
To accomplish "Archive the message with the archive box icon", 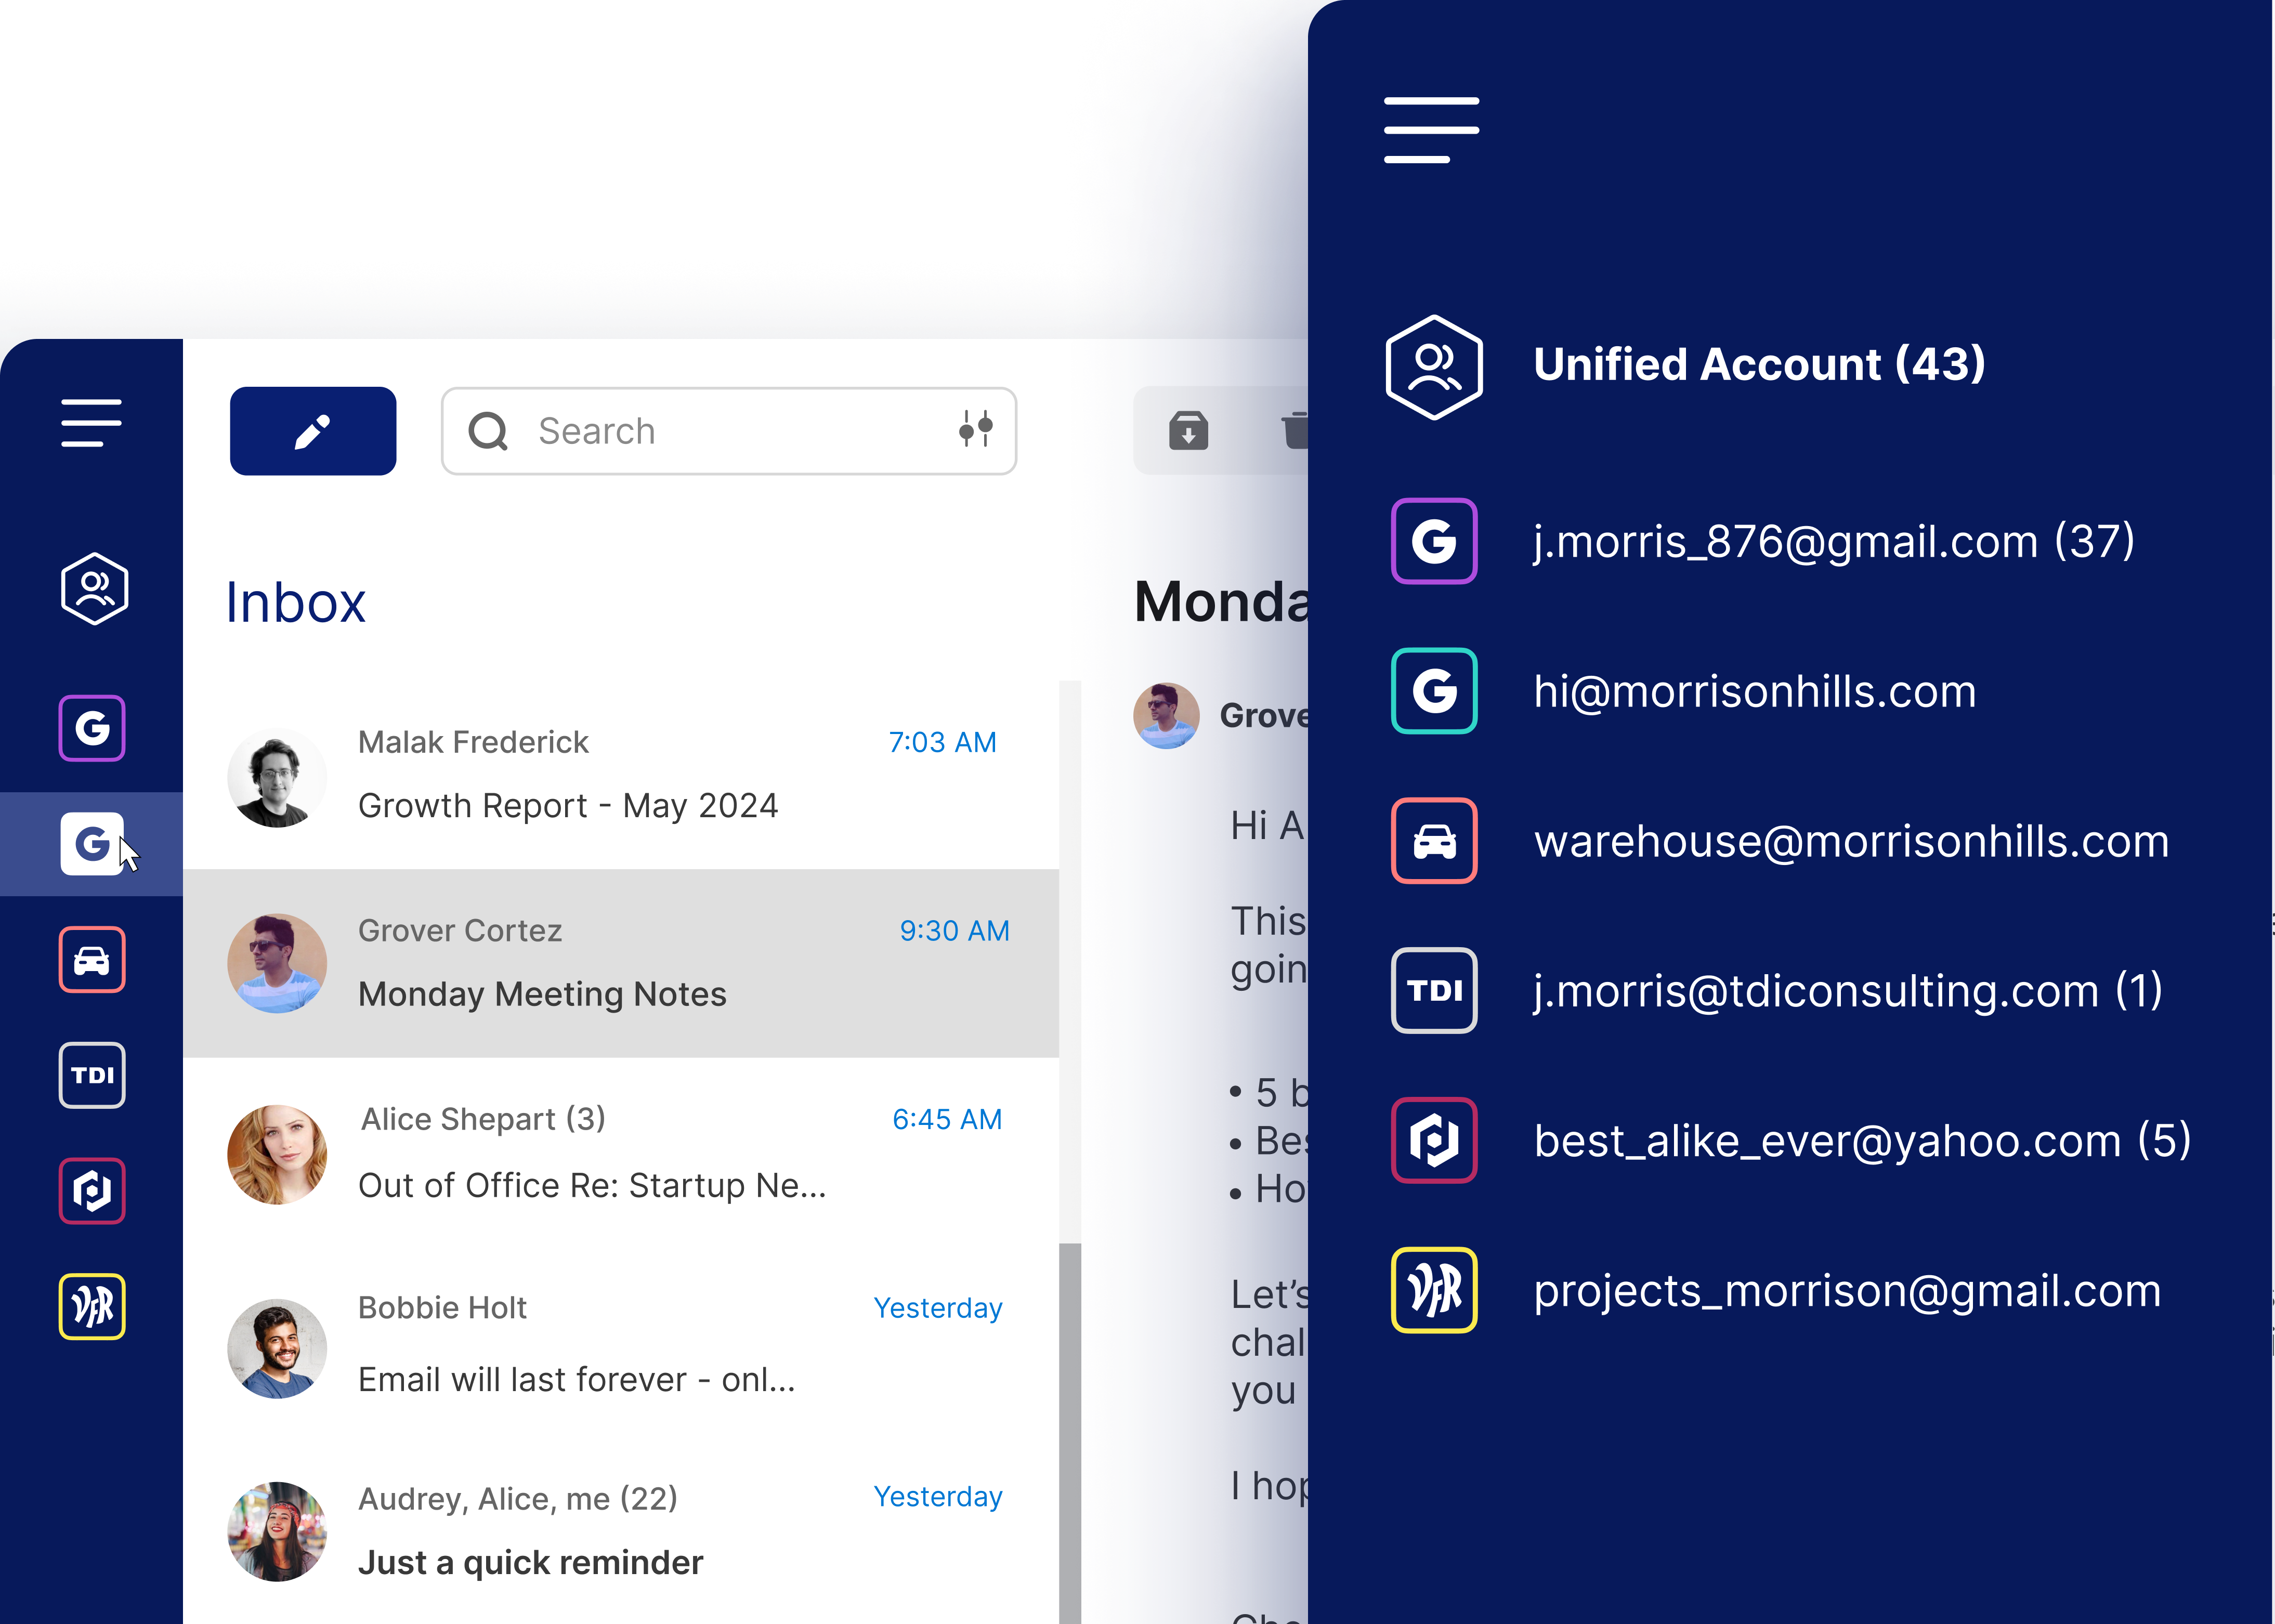I will pos(1188,431).
